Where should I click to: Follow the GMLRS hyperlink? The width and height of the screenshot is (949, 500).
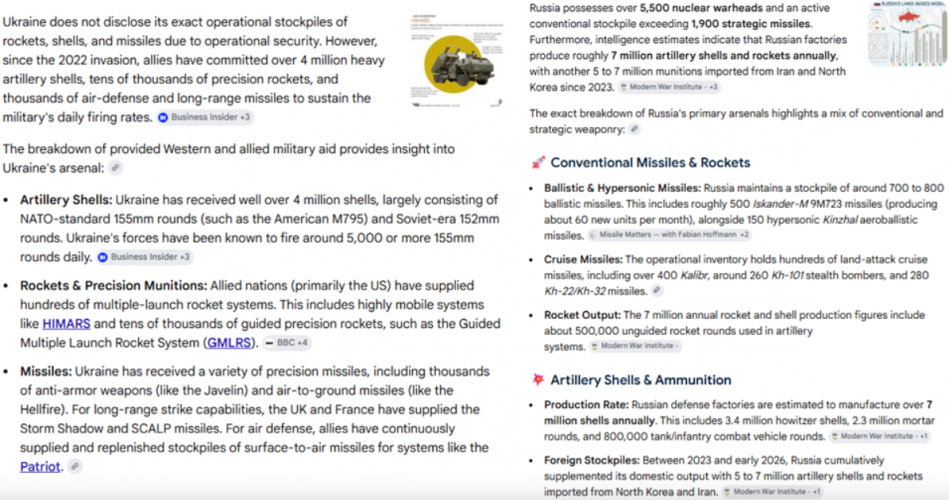[229, 343]
